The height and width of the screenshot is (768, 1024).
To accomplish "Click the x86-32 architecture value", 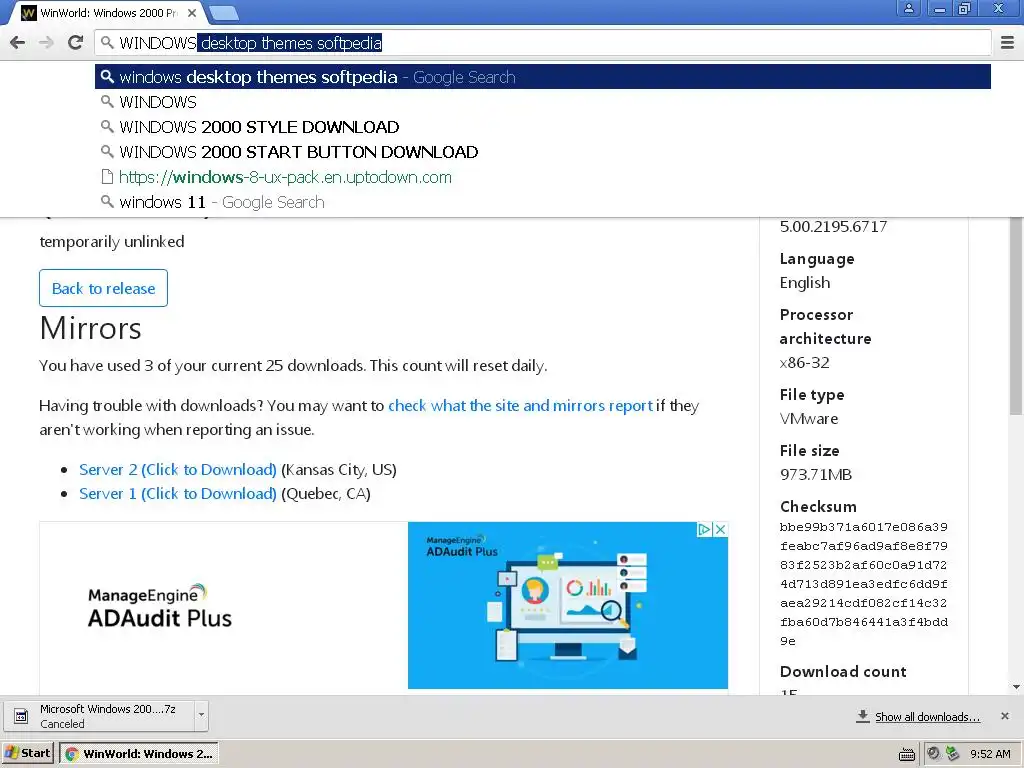I will [x=805, y=362].
